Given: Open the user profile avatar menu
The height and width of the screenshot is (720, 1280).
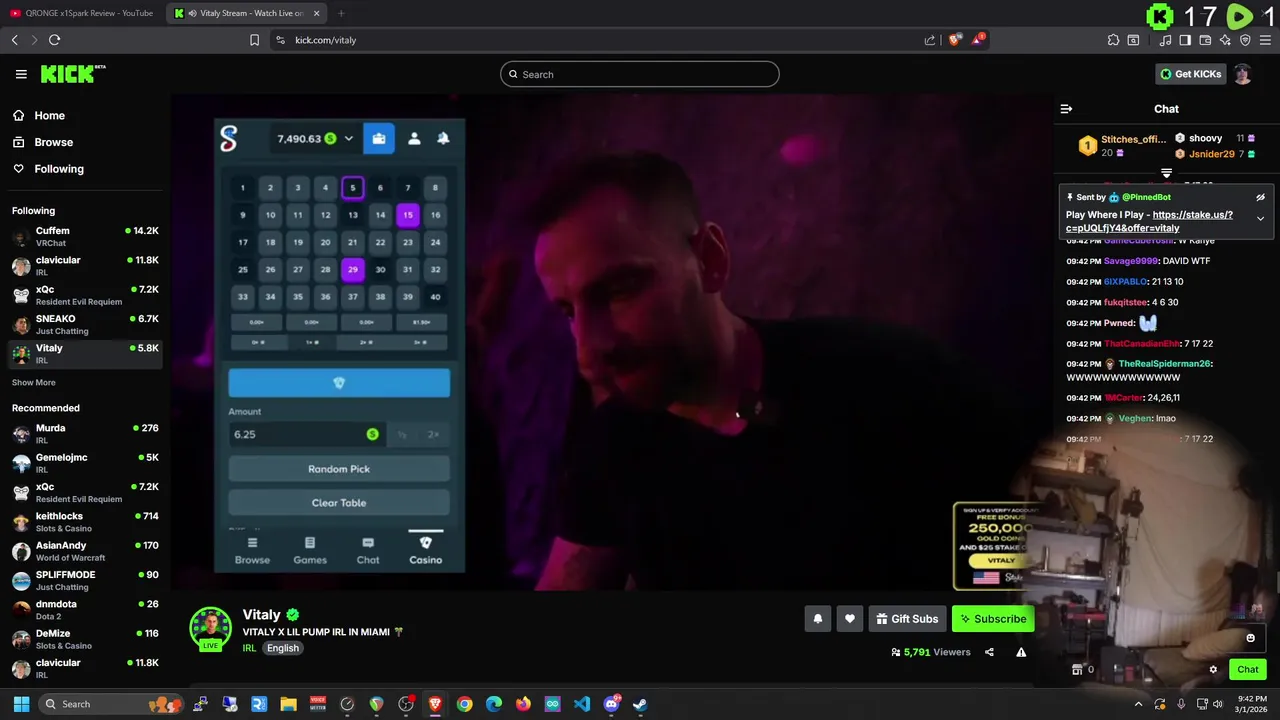Looking at the screenshot, I should 1243,74.
